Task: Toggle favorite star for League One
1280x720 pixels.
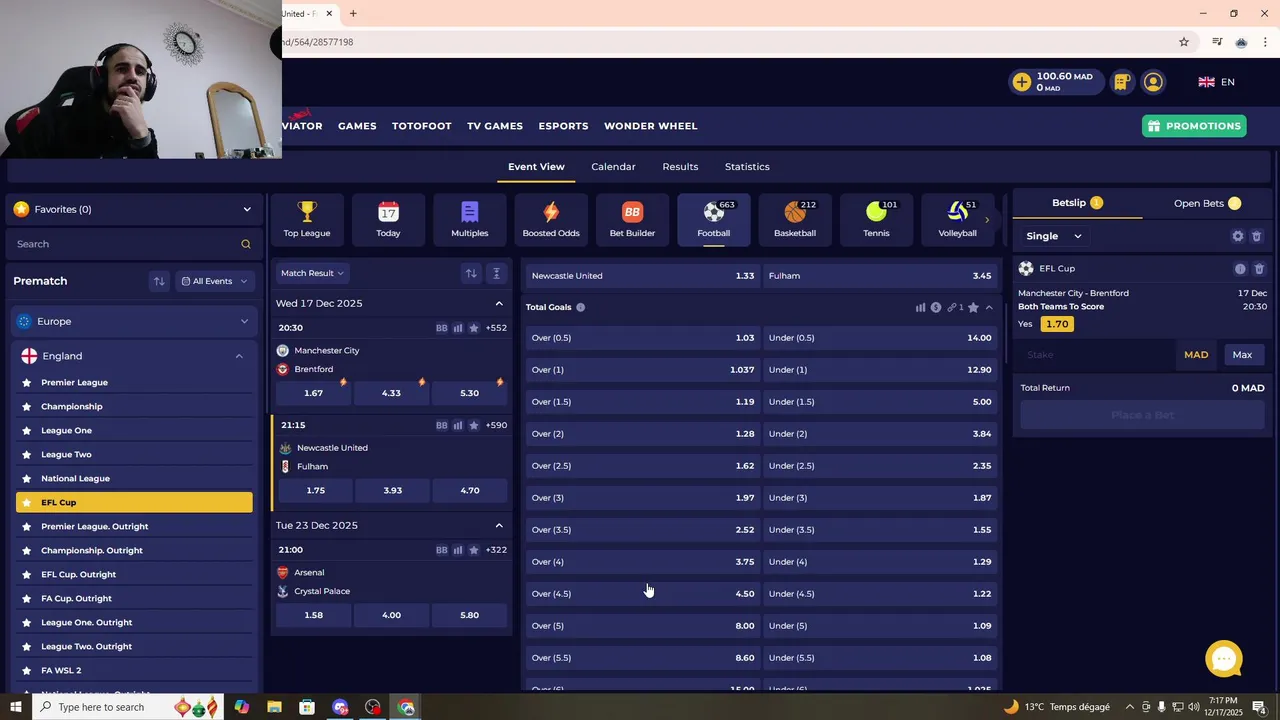Action: (27, 430)
